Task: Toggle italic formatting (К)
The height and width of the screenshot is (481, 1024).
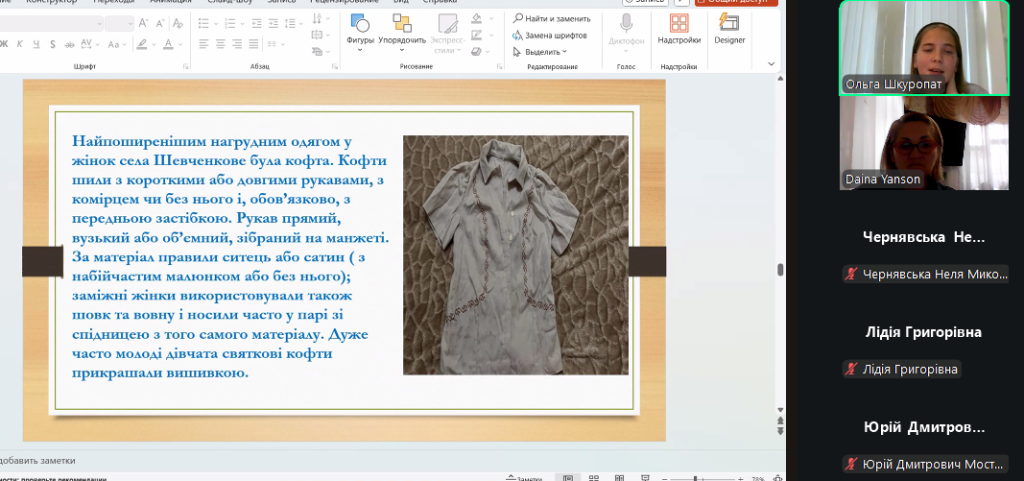Action: [x=21, y=43]
